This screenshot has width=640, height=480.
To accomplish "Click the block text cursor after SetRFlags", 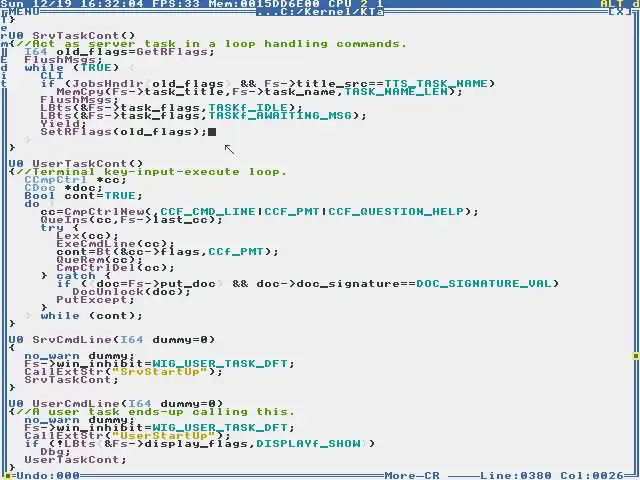I will (x=212, y=132).
